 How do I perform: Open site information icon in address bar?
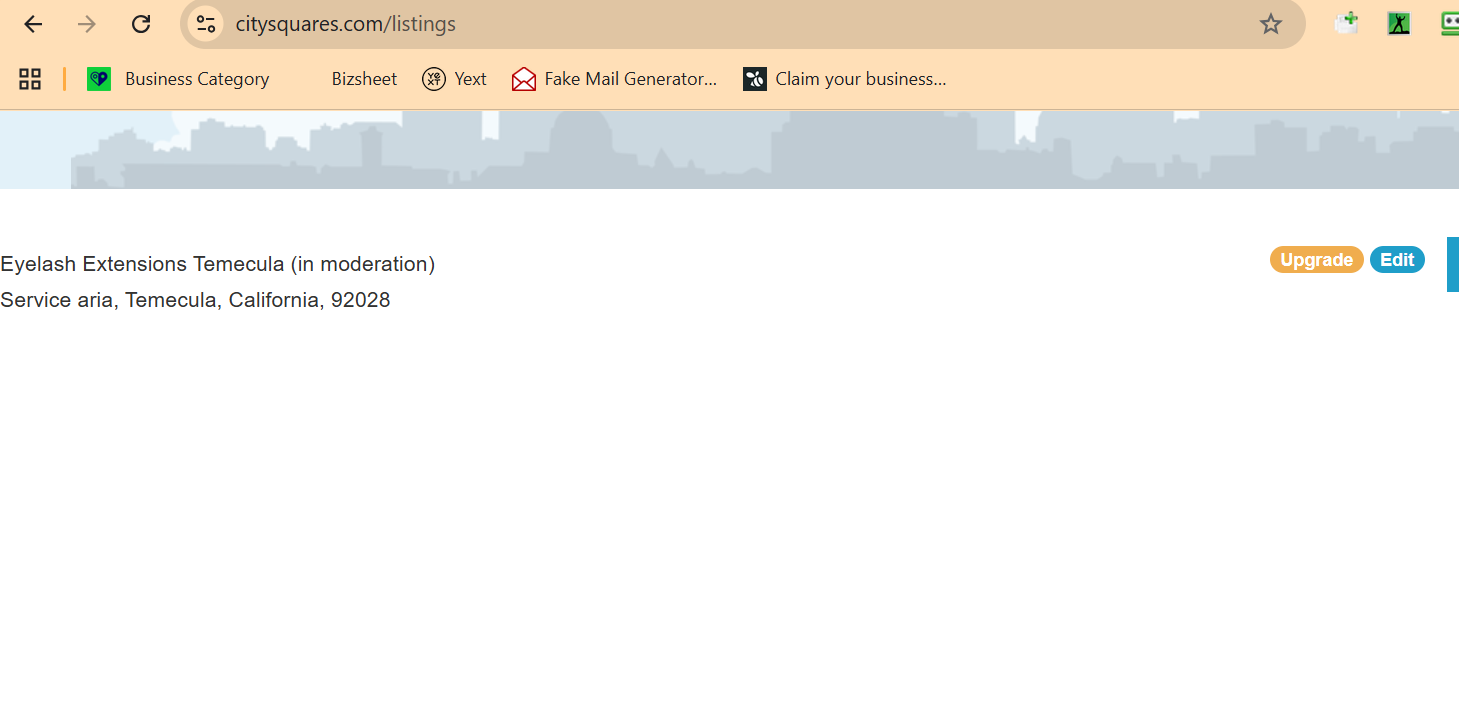[x=205, y=24]
